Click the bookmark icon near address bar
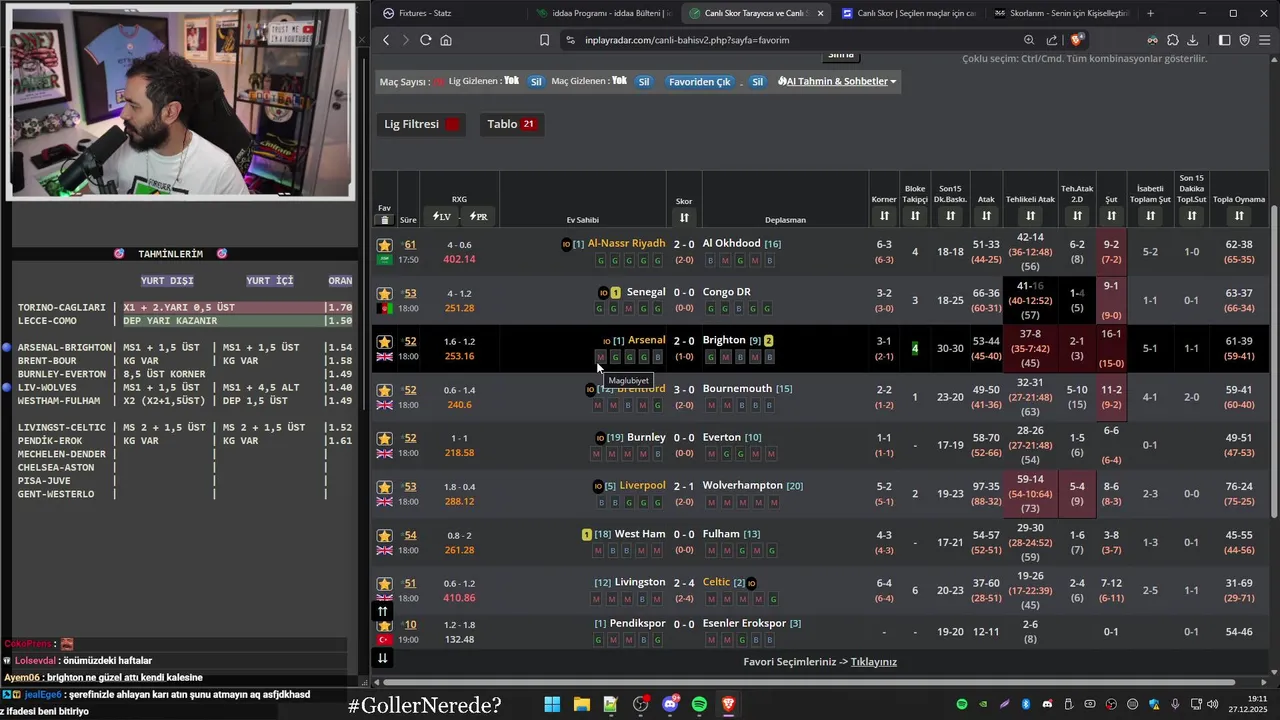1280x720 pixels. [x=544, y=40]
